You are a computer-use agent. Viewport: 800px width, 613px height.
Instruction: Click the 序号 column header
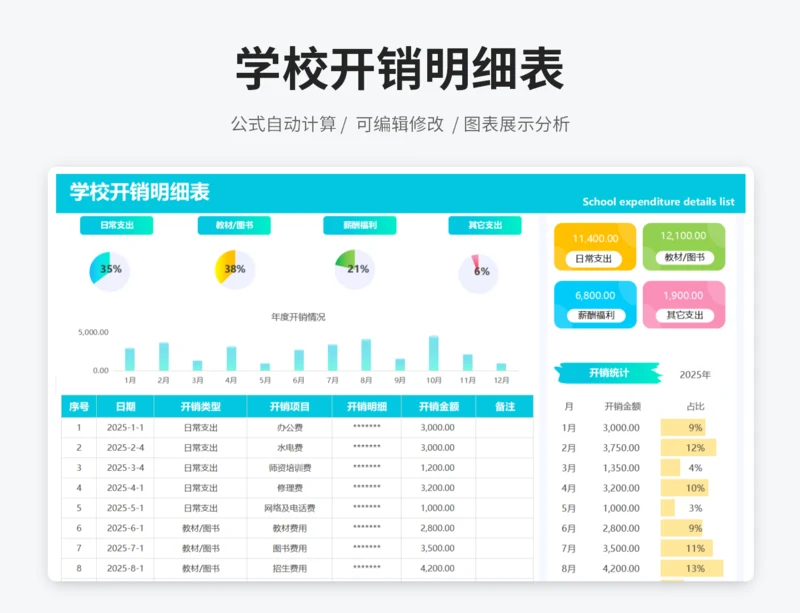(x=79, y=407)
